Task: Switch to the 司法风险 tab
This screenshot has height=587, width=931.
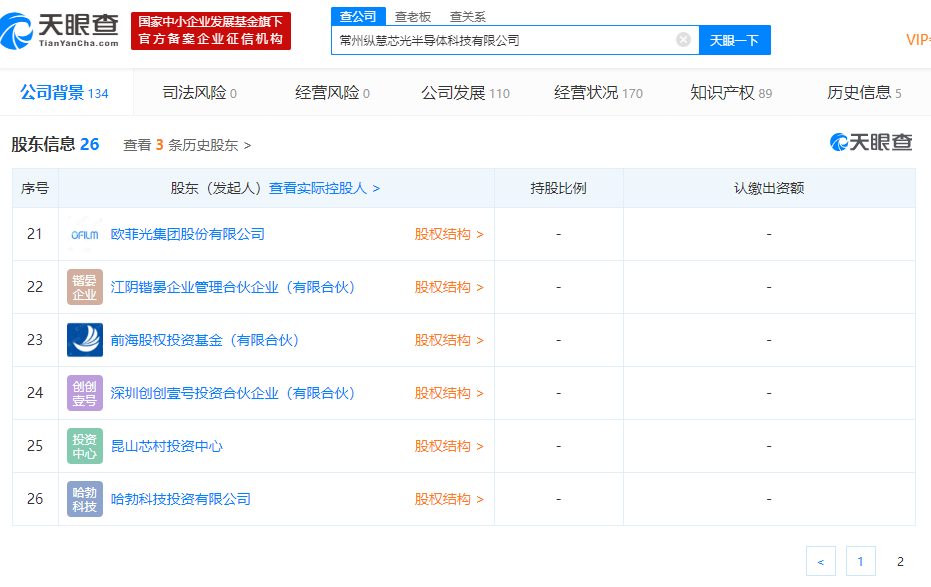Action: point(199,93)
